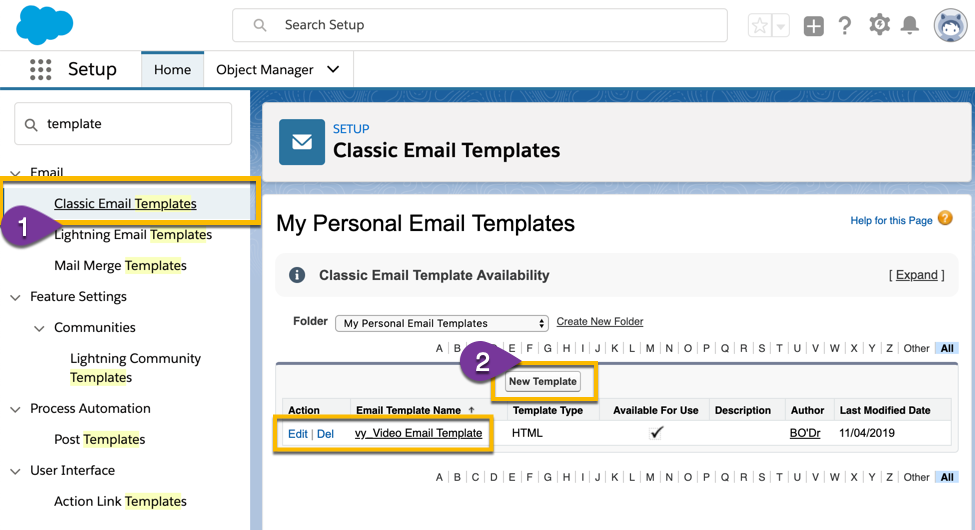Screen dimensions: 975x530
Task: Delete the vy_Video Email Template
Action: (325, 434)
